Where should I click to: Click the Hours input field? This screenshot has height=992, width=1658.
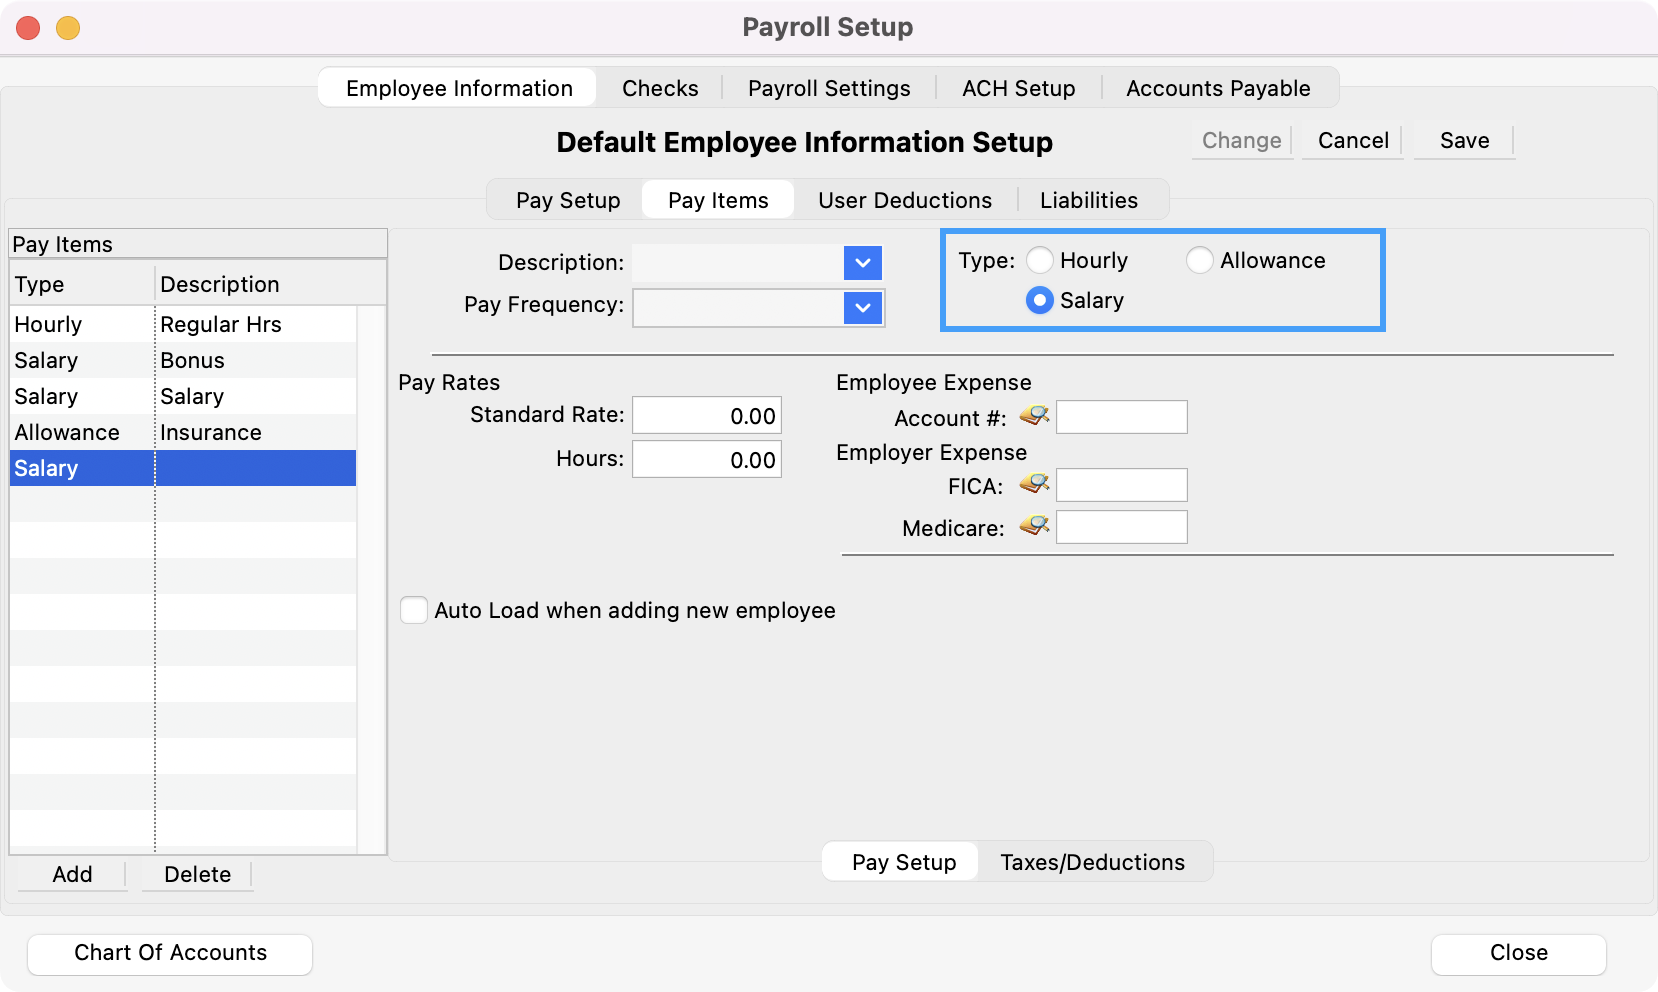(706, 460)
